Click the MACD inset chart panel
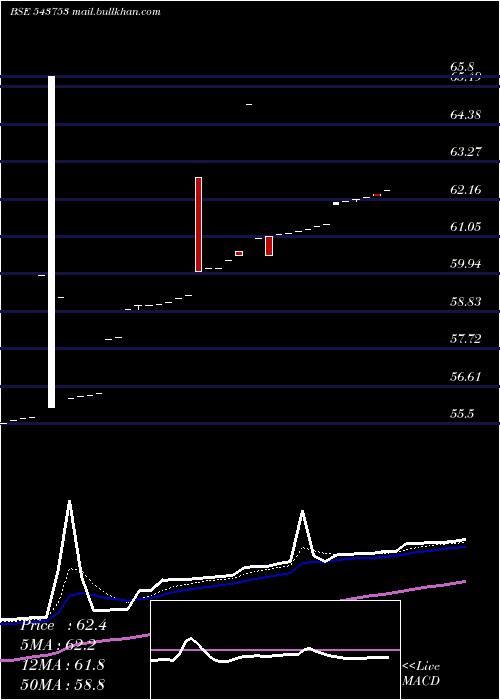The width and height of the screenshot is (500, 700). click(x=275, y=650)
